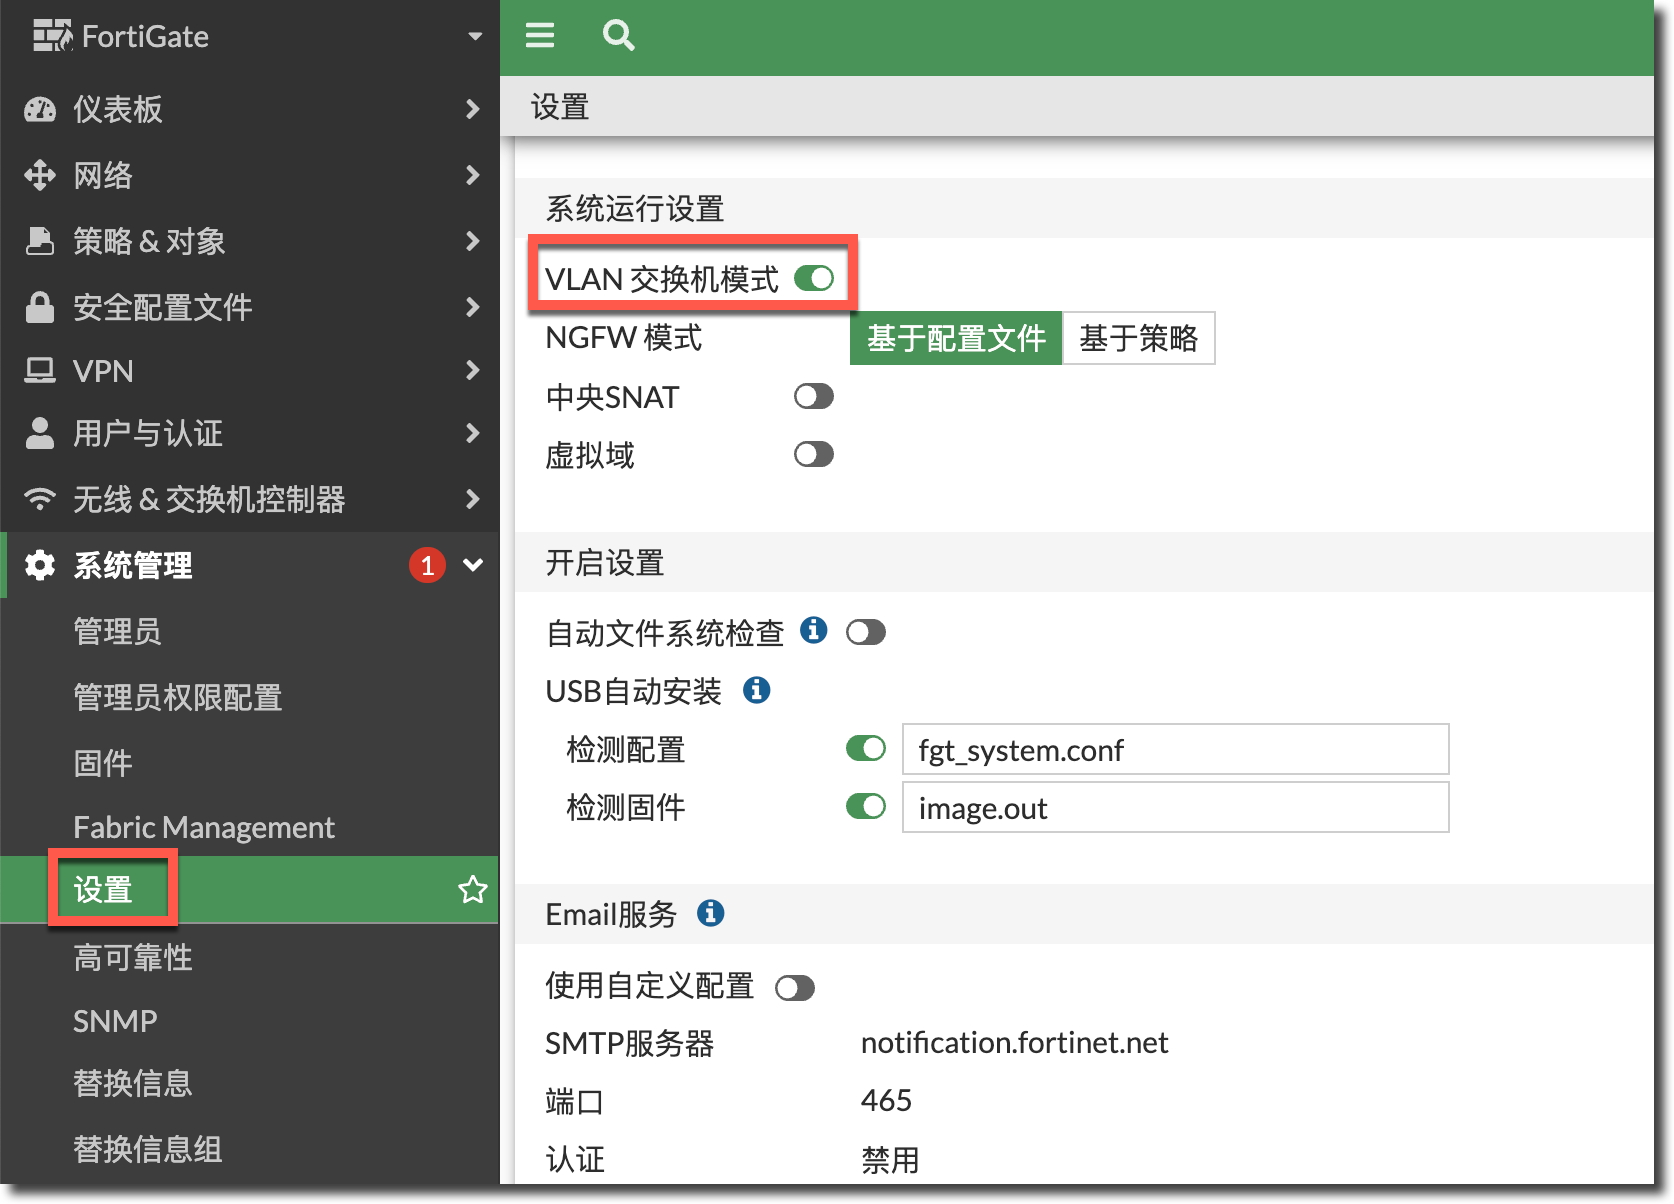Turn on the 虚拟域 toggle

coord(814,455)
